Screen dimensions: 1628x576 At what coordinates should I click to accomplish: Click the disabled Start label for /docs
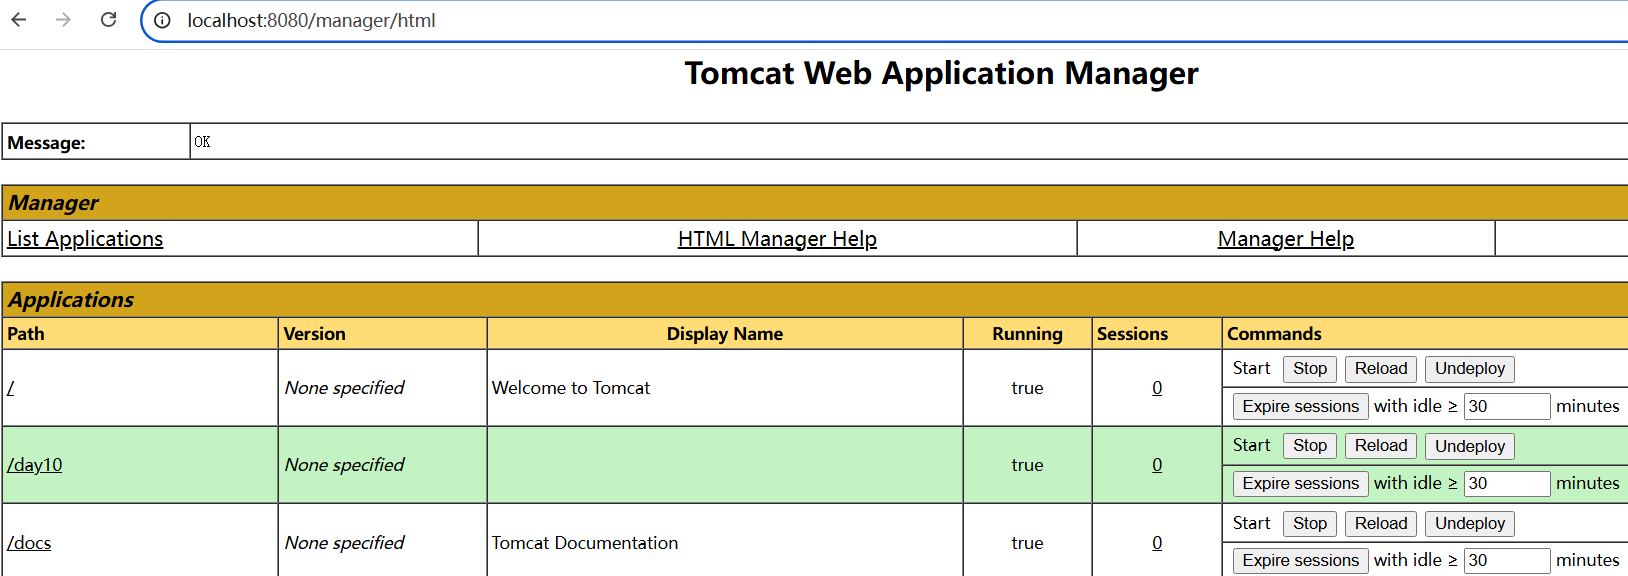[x=1251, y=523]
